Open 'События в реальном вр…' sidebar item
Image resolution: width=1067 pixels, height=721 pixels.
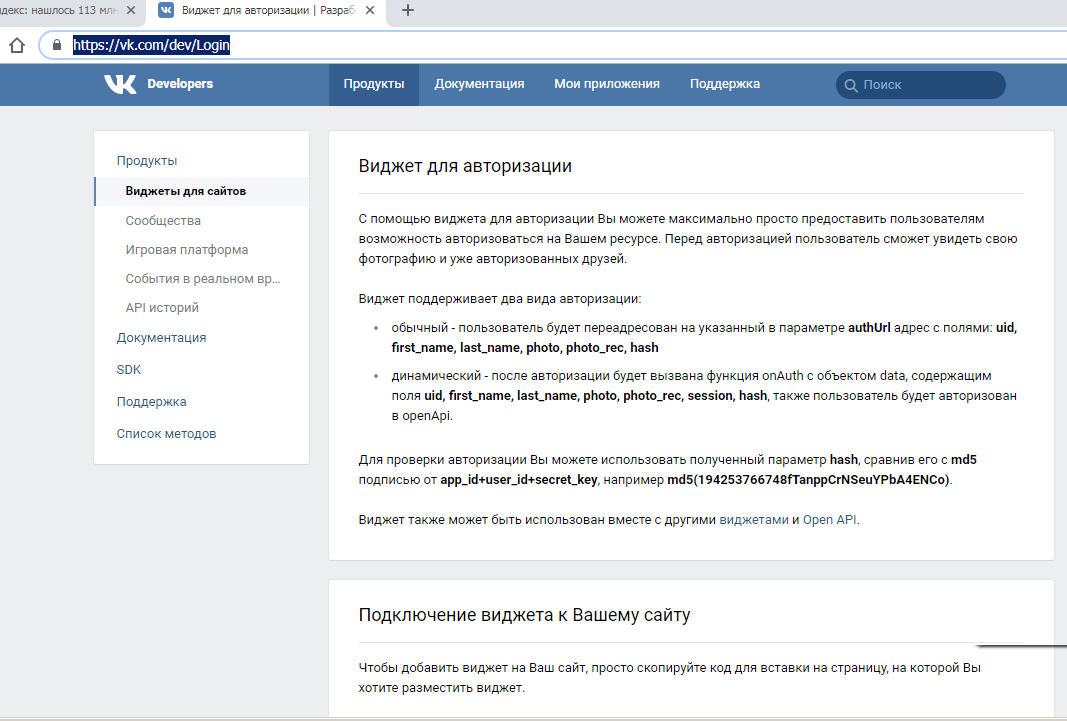(x=201, y=279)
